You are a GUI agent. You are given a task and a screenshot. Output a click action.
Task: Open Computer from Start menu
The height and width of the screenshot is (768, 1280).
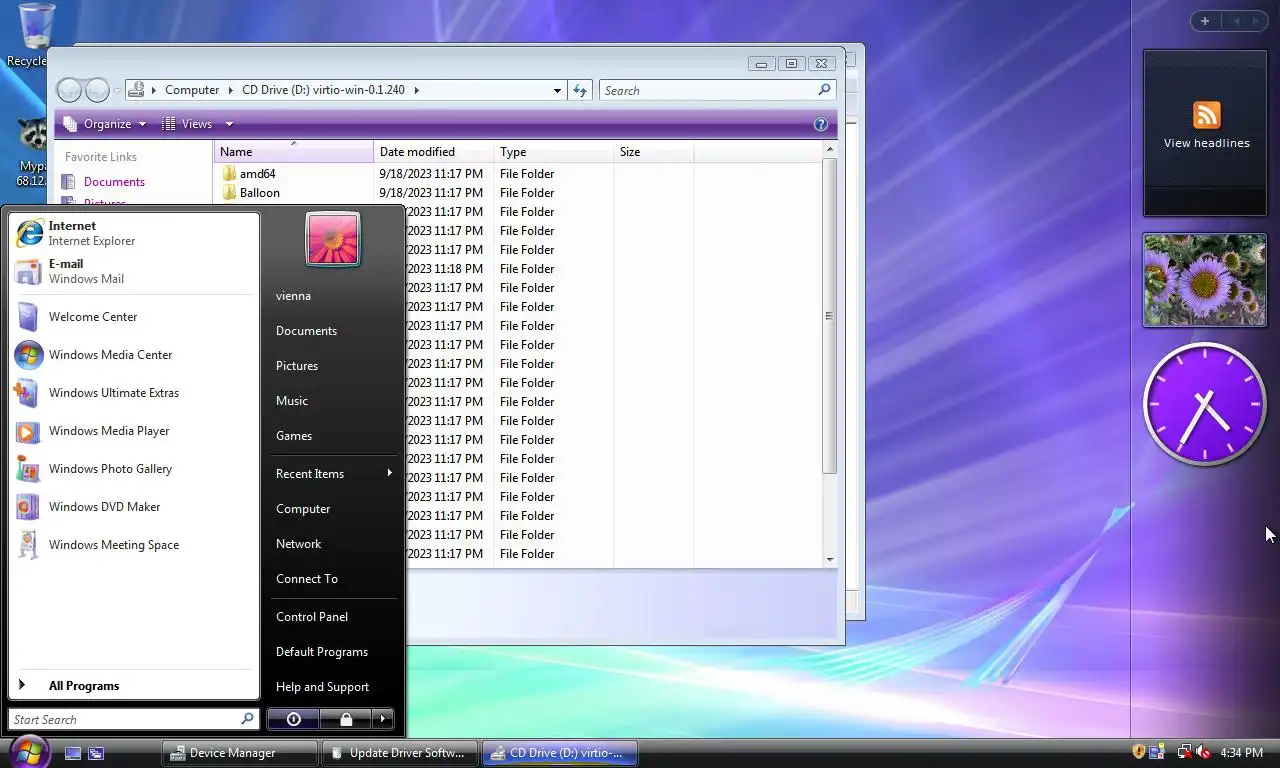(332, 509)
